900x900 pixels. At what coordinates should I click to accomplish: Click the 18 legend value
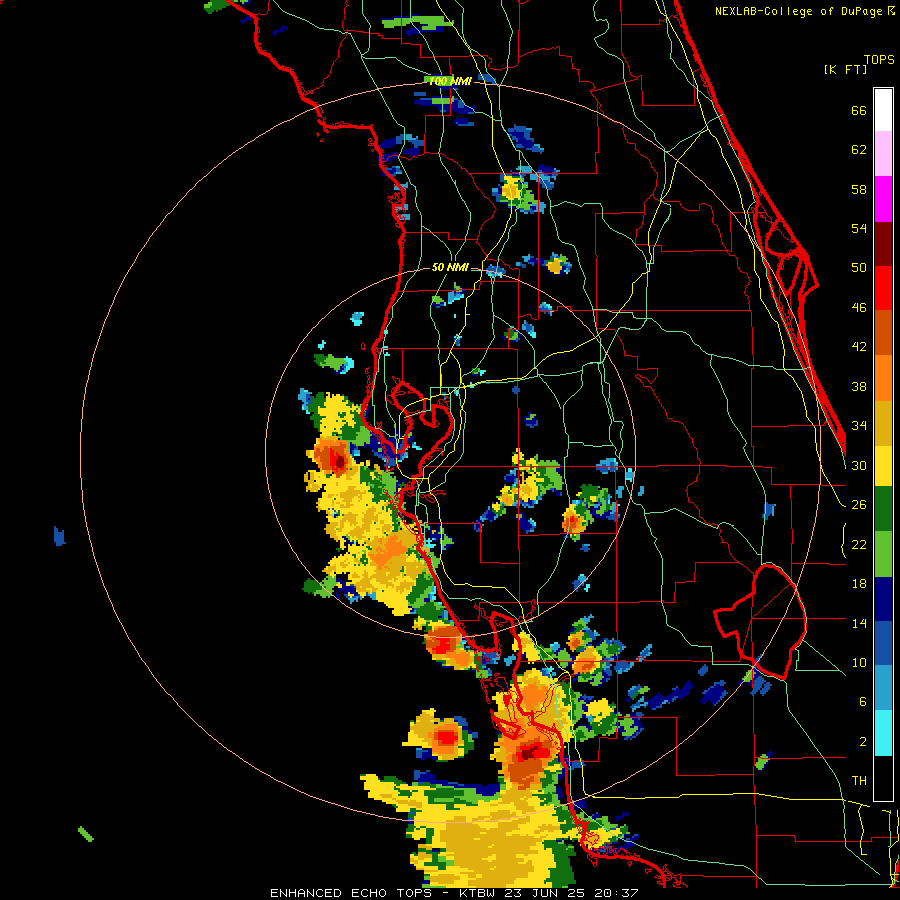859,584
